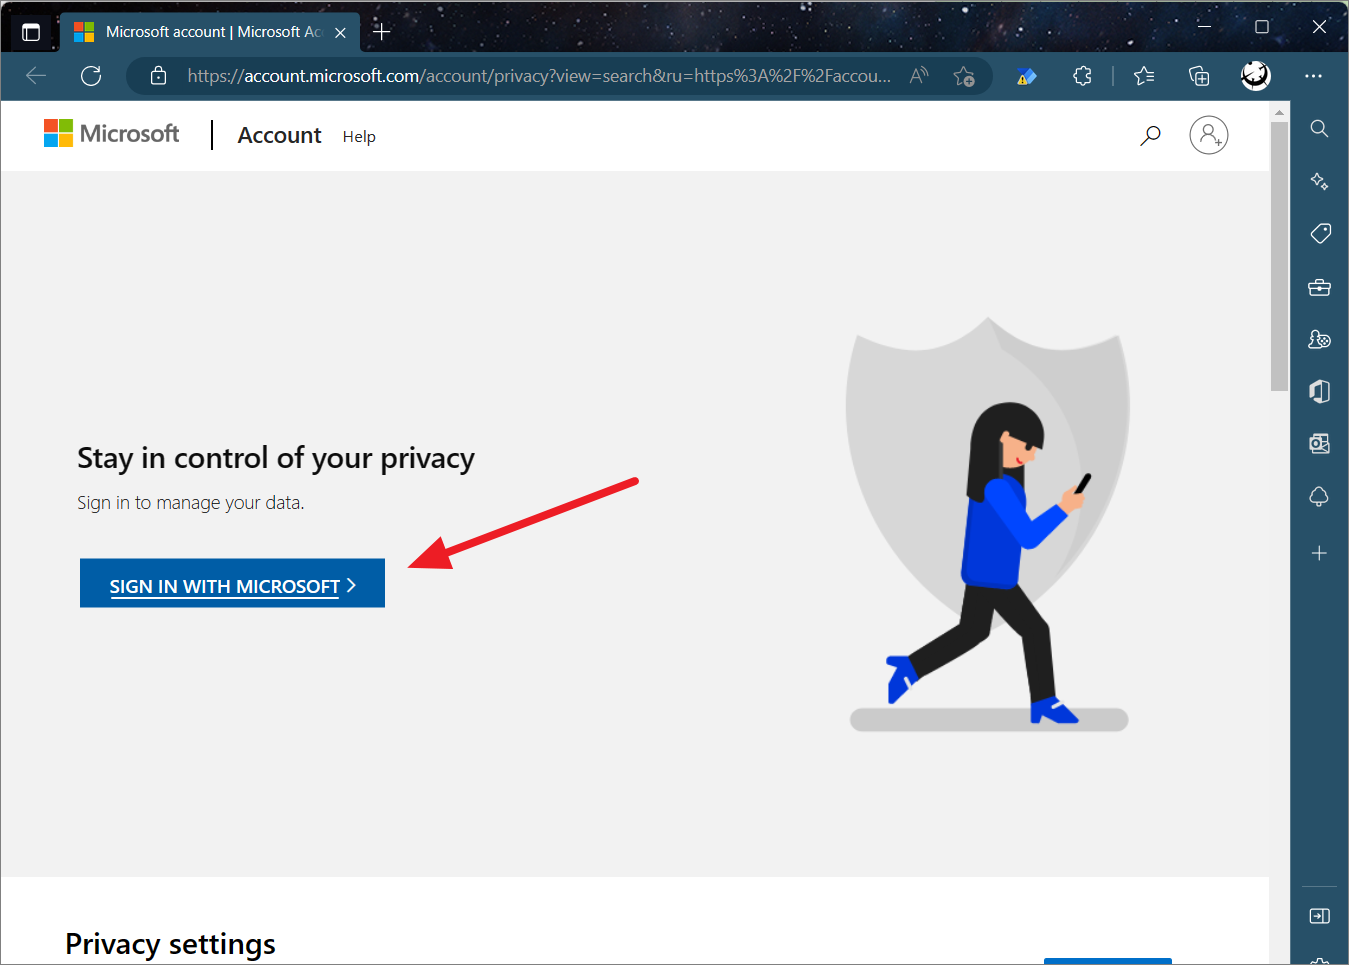The image size is (1349, 965).
Task: Open Microsoft 365 from the sidebar
Action: pyautogui.click(x=1319, y=391)
